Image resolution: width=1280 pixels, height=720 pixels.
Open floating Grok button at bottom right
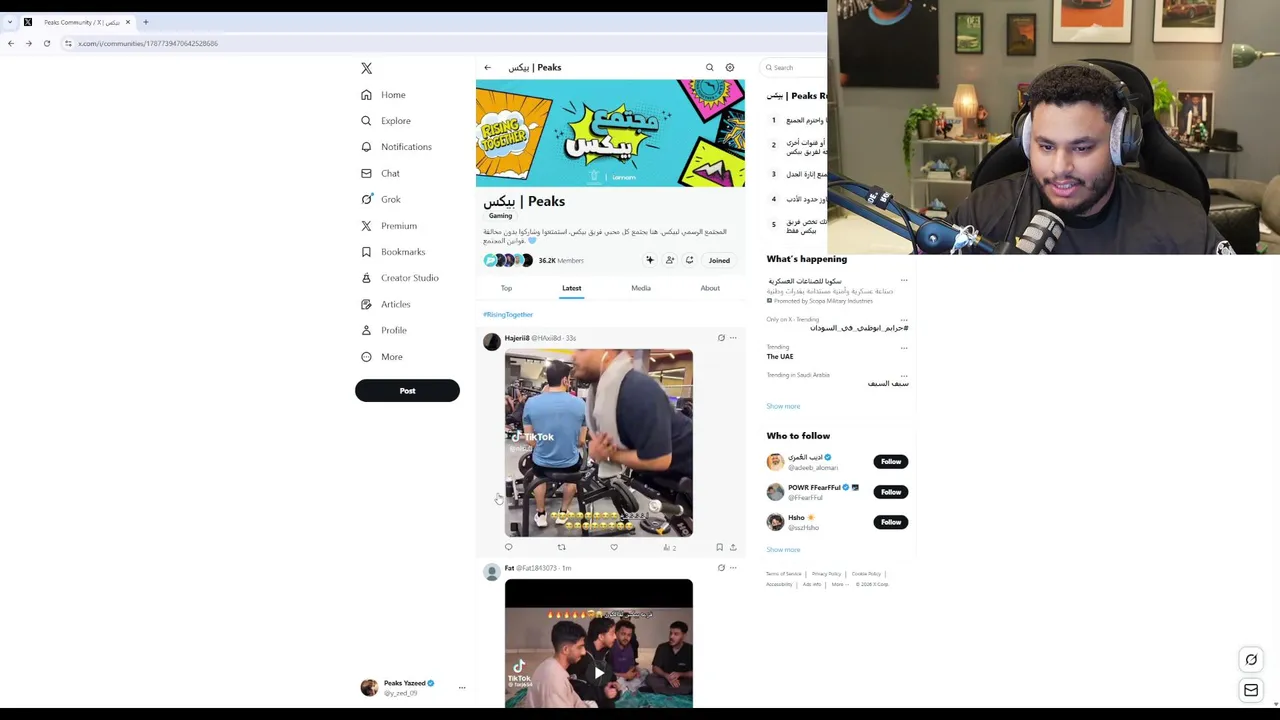click(x=1251, y=660)
